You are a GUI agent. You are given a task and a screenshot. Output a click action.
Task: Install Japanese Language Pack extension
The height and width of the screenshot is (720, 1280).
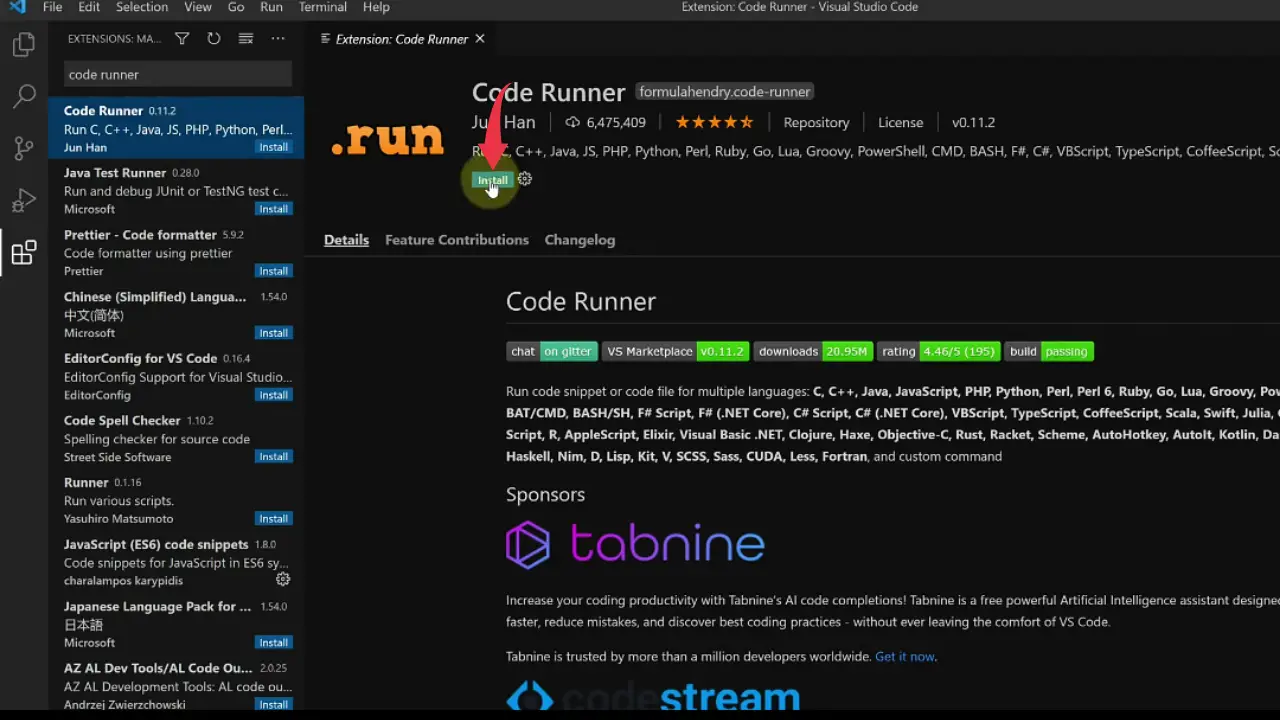tap(273, 643)
